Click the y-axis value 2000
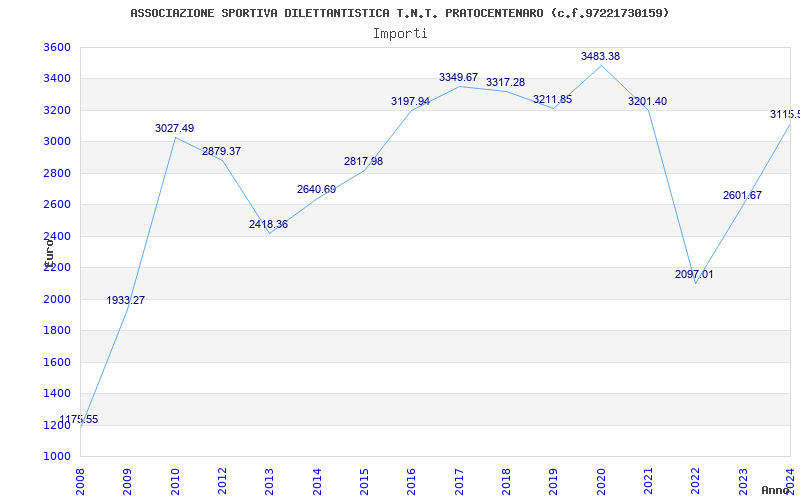800x500 pixels. pyautogui.click(x=57, y=299)
